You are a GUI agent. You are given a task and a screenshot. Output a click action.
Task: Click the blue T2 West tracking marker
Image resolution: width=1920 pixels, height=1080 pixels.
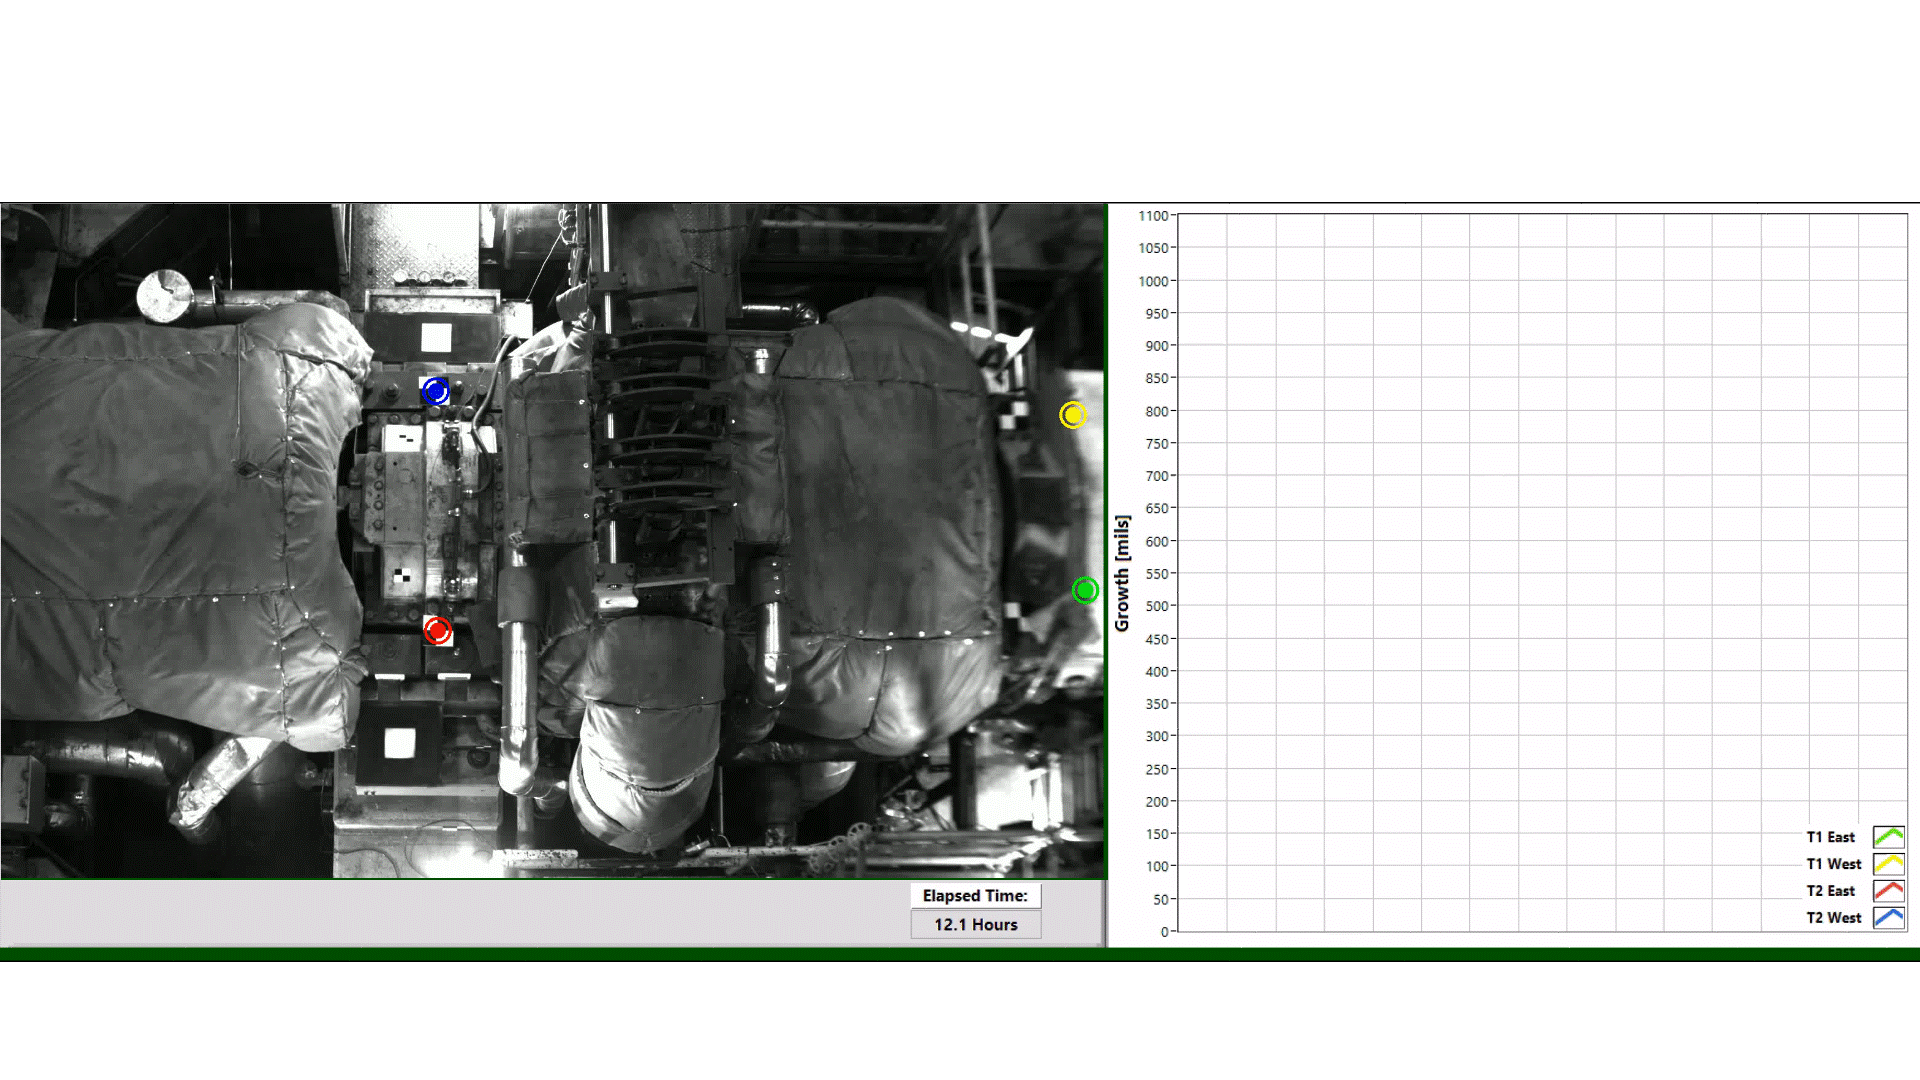[436, 391]
